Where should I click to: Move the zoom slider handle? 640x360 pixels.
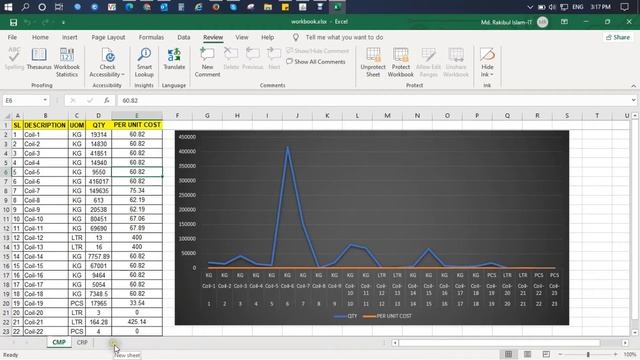[588, 354]
